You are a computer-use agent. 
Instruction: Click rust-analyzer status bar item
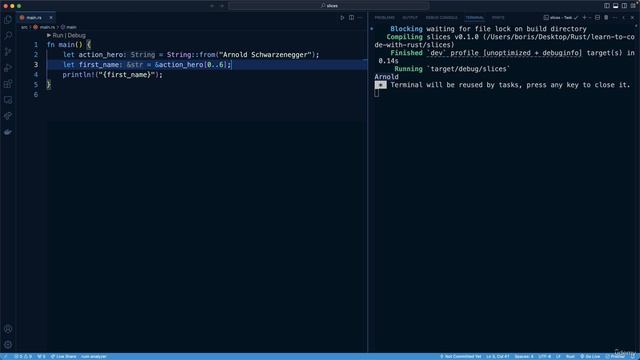(x=93, y=357)
